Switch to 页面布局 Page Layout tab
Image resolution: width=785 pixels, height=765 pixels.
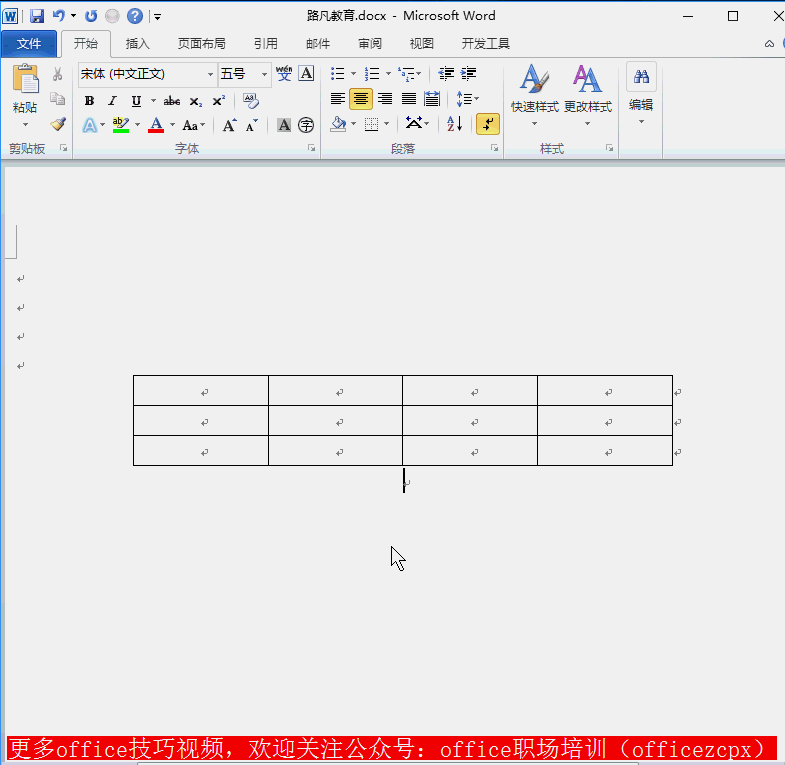pyautogui.click(x=202, y=44)
